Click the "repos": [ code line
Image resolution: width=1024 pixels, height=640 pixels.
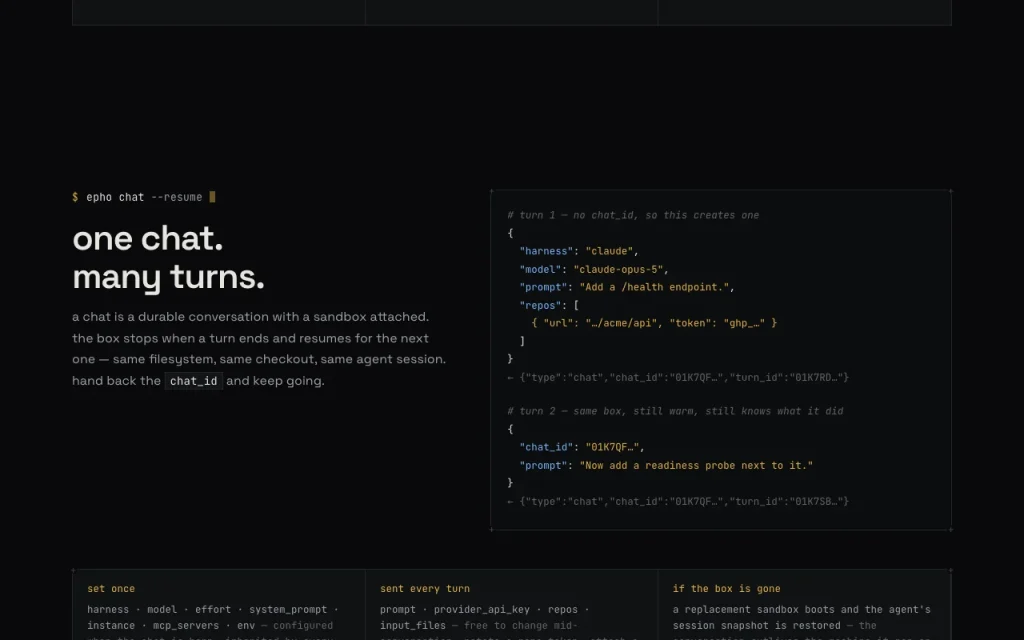(x=549, y=305)
